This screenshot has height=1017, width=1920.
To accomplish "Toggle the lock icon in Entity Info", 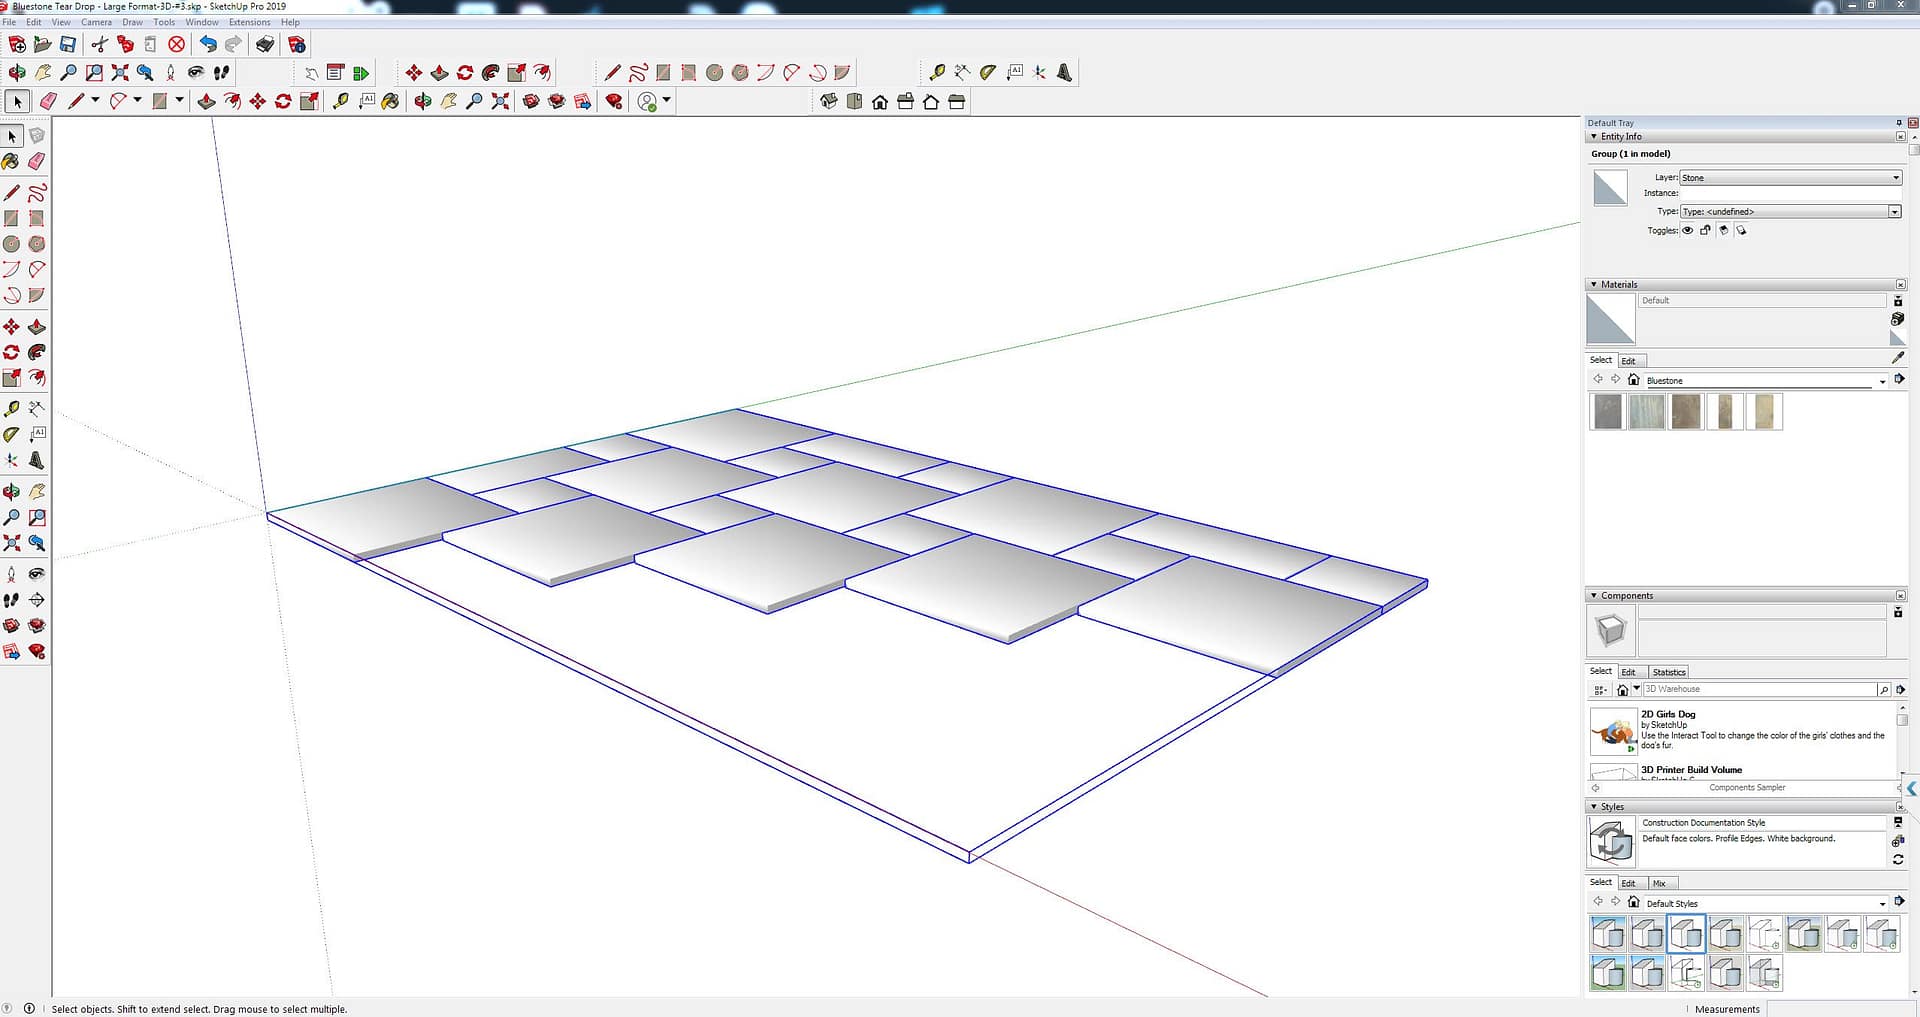I will [x=1706, y=231].
